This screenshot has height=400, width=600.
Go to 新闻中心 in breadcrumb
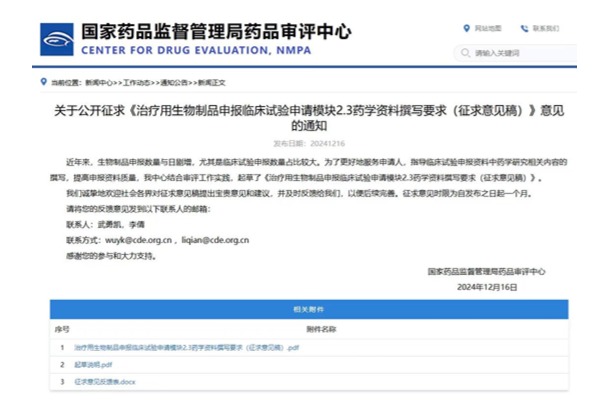click(99, 83)
